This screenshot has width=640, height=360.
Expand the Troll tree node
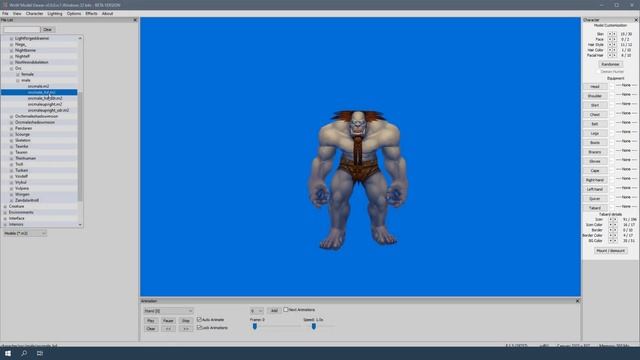coord(11,164)
